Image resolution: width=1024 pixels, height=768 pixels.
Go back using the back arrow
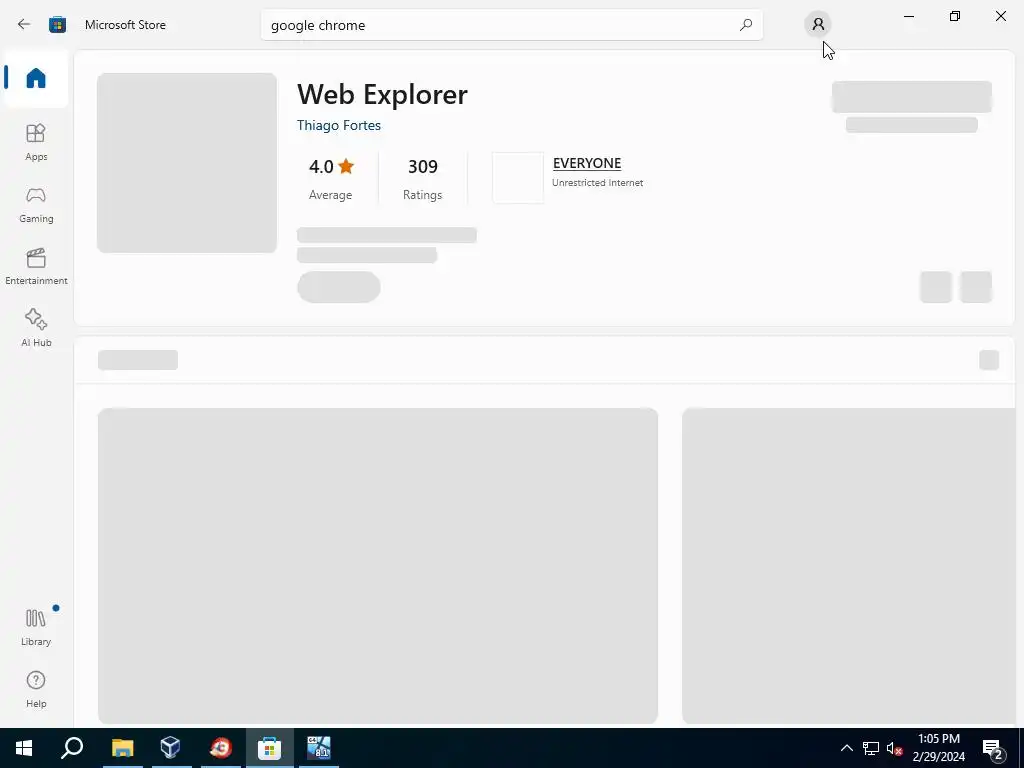(24, 25)
